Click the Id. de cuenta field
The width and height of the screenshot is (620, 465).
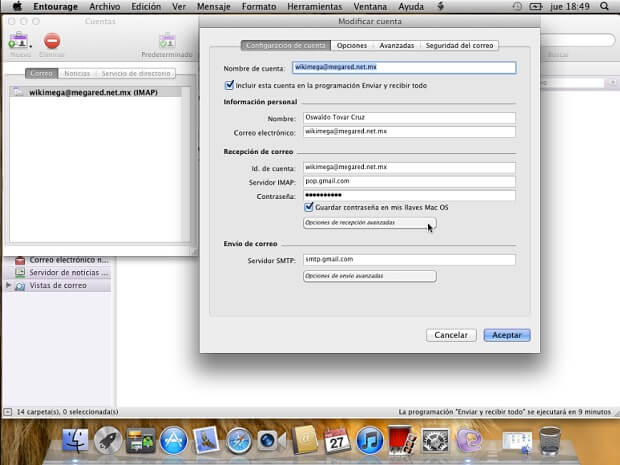tap(409, 167)
